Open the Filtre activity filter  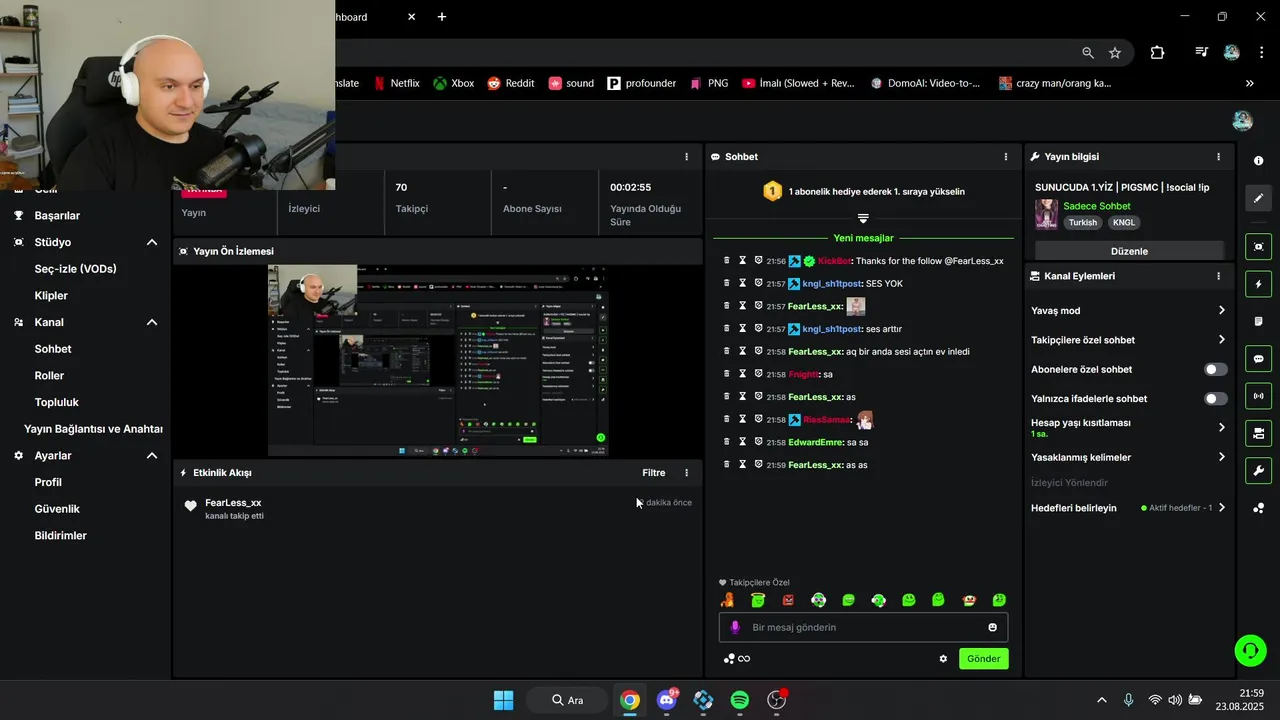[x=653, y=473]
